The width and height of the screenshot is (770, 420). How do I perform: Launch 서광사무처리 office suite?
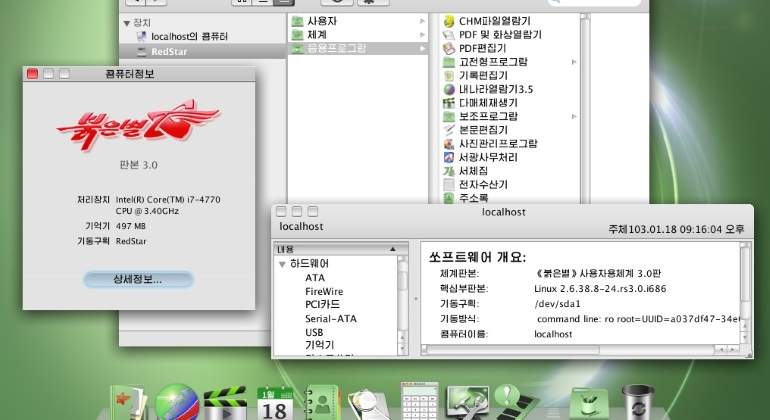[x=480, y=158]
